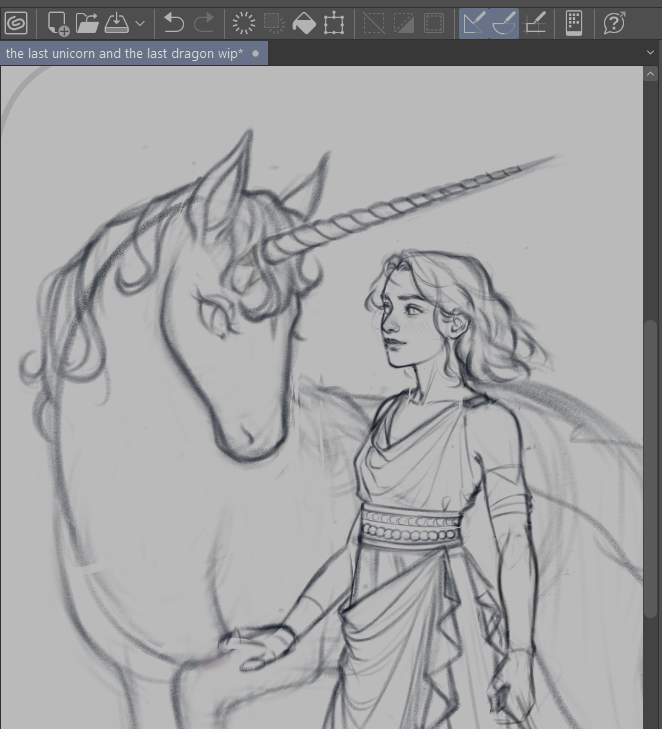Toggle show selection border icon

434,23
